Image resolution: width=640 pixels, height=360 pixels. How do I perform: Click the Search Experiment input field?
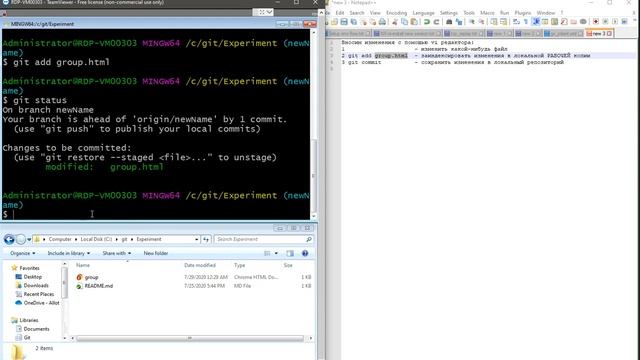264,239
